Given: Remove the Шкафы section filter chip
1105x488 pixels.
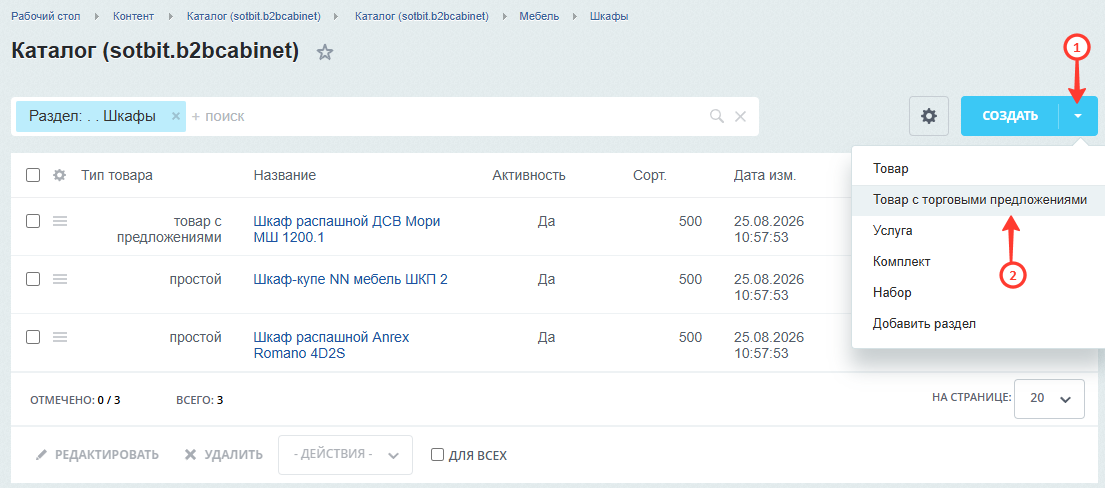Looking at the screenshot, I should click(176, 116).
